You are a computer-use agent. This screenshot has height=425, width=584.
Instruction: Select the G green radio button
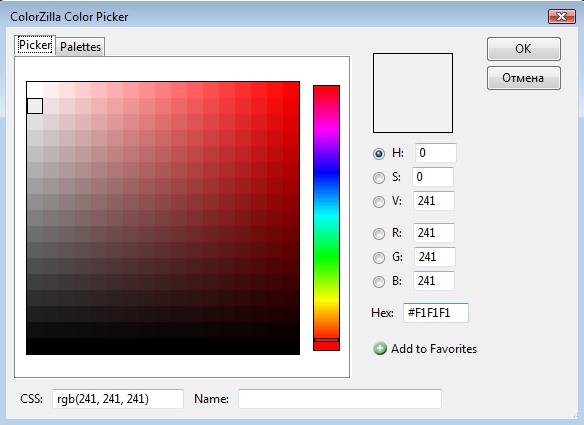coord(379,258)
